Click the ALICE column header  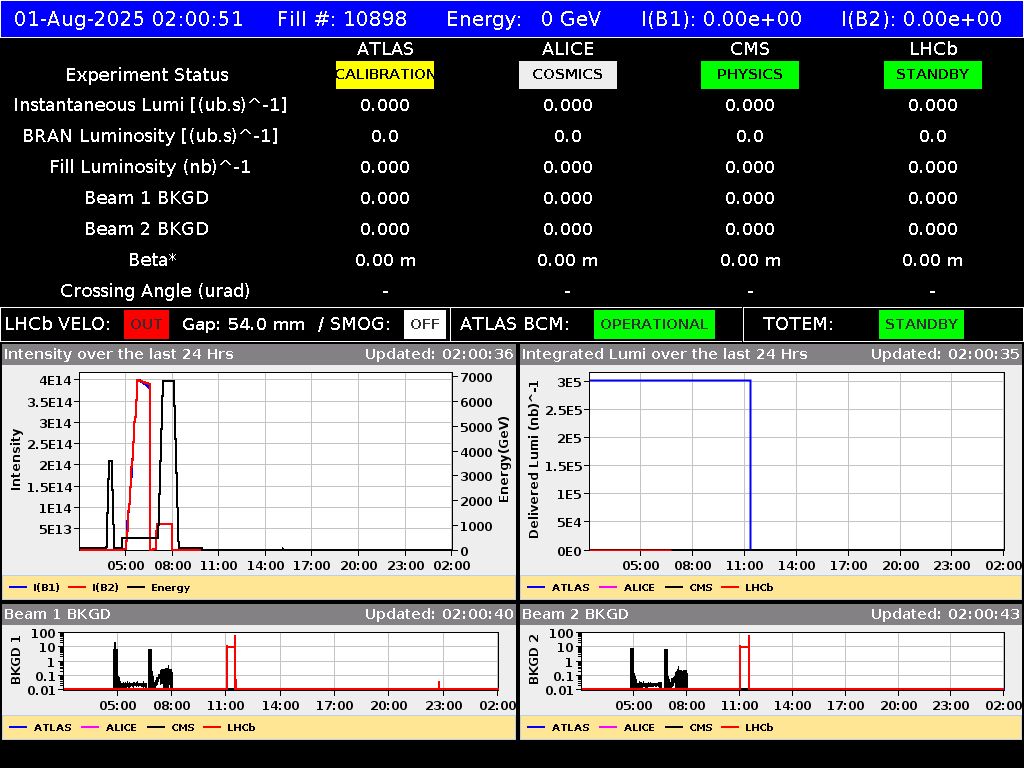(x=568, y=49)
